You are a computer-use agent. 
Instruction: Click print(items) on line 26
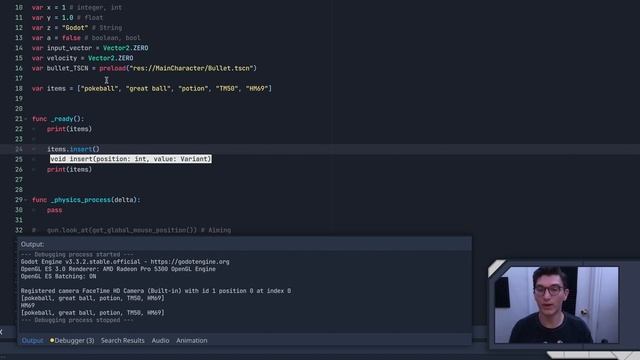click(69, 169)
